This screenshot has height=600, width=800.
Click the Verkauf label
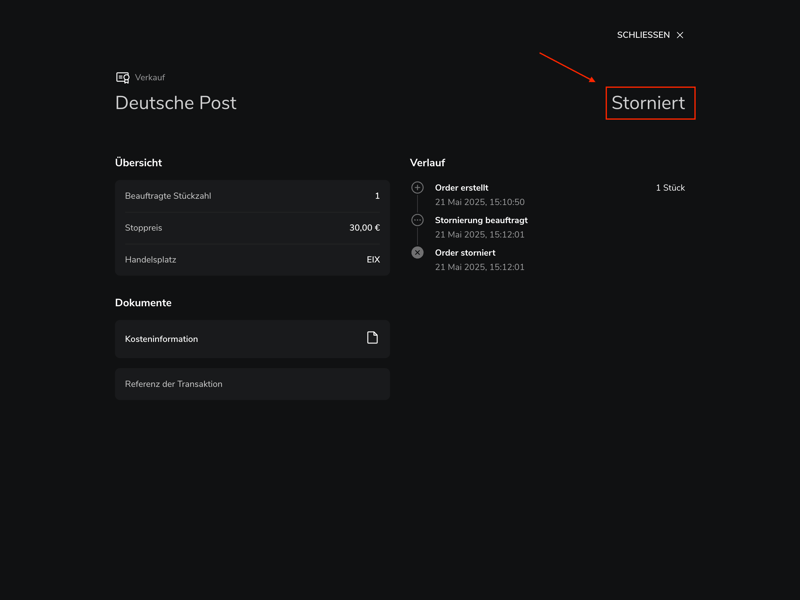click(150, 78)
